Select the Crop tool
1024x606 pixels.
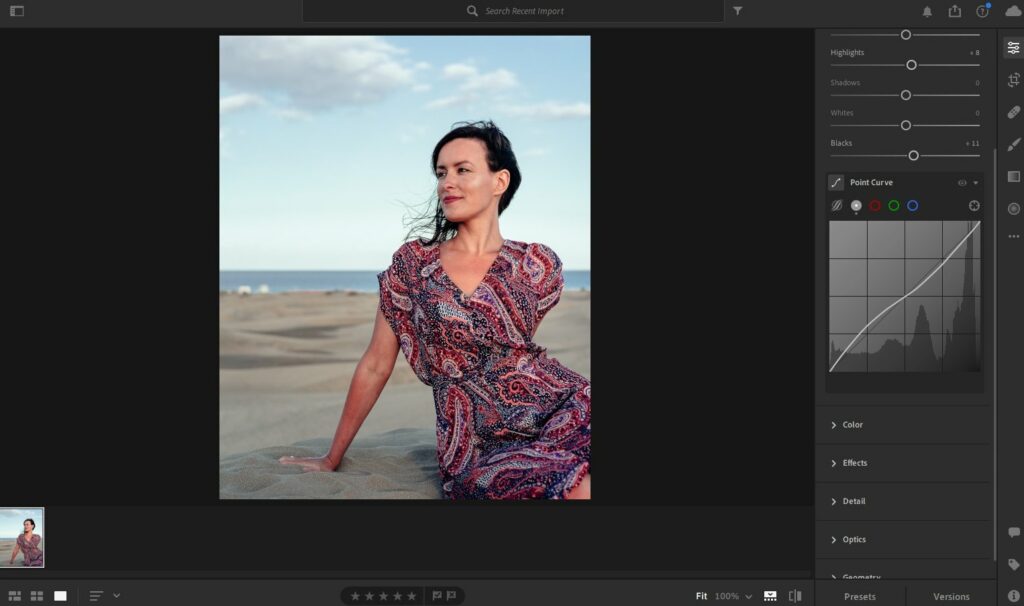(x=1013, y=80)
